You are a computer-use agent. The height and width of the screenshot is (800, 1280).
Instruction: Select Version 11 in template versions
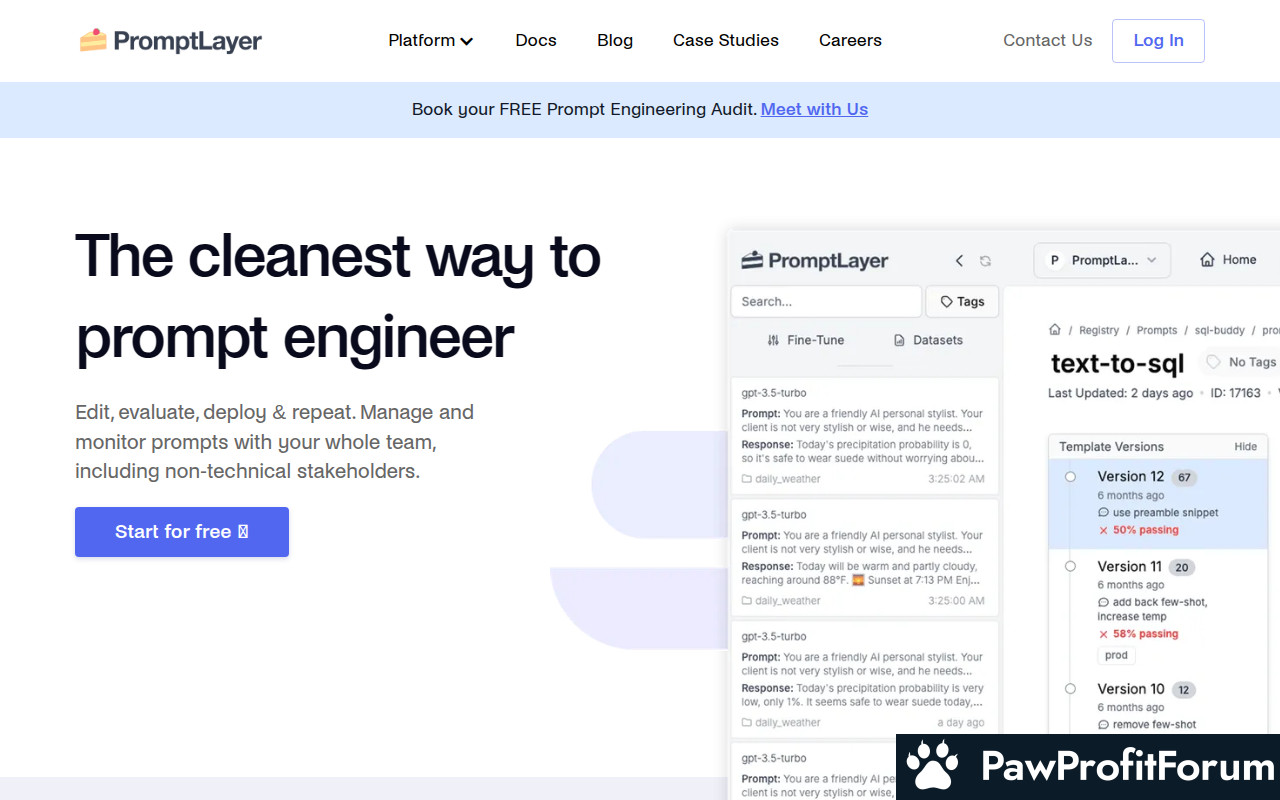coord(1158,610)
